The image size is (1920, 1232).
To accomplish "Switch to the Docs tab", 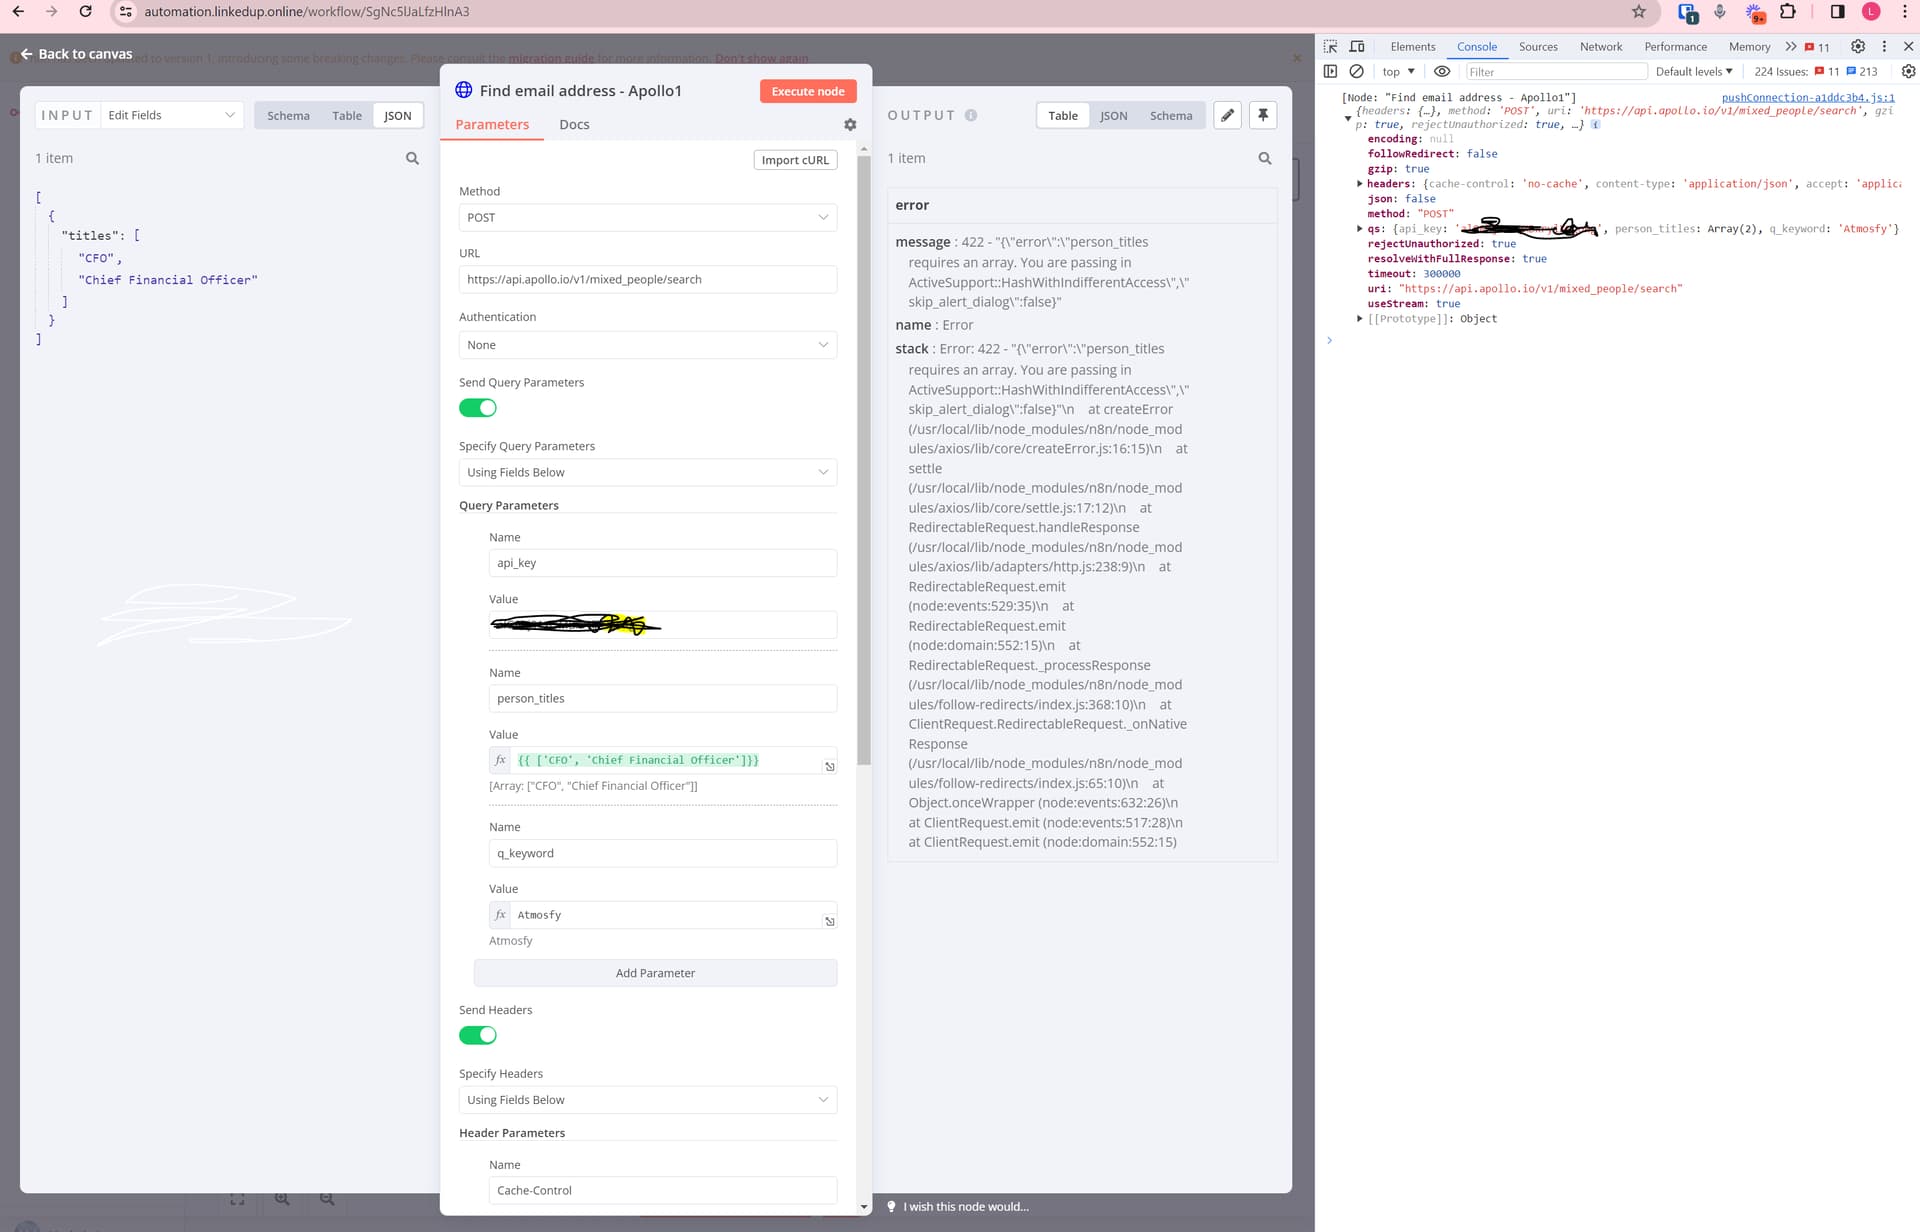I will 574,124.
